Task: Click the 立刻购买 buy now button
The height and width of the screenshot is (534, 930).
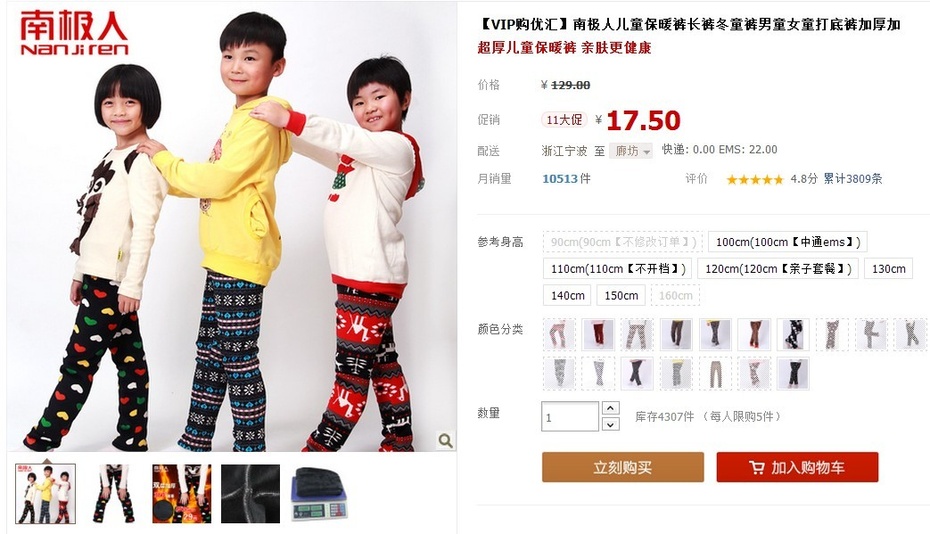Action: tap(623, 467)
